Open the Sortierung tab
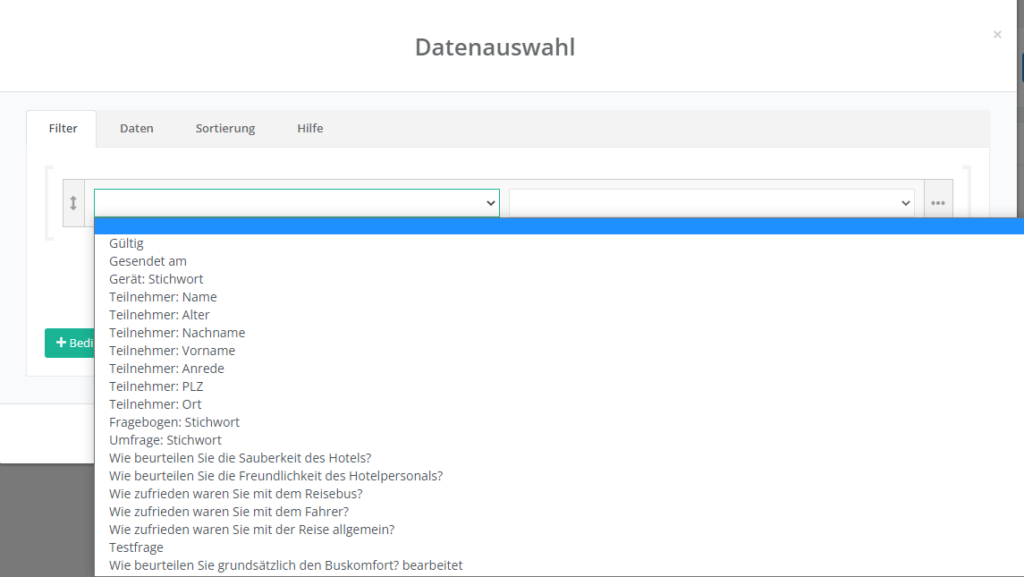The height and width of the screenshot is (577, 1024). tap(225, 129)
